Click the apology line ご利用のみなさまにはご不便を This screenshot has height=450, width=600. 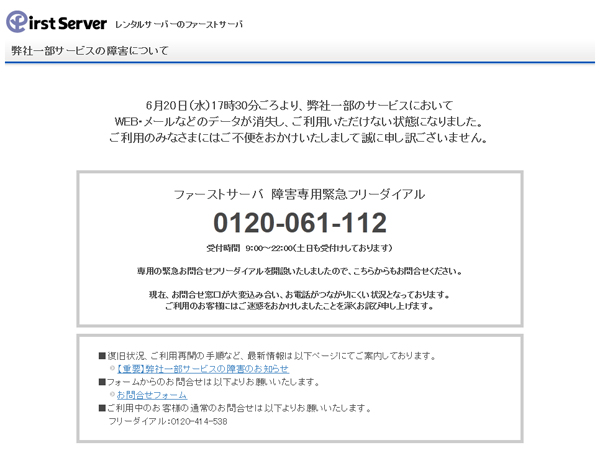coord(299,139)
